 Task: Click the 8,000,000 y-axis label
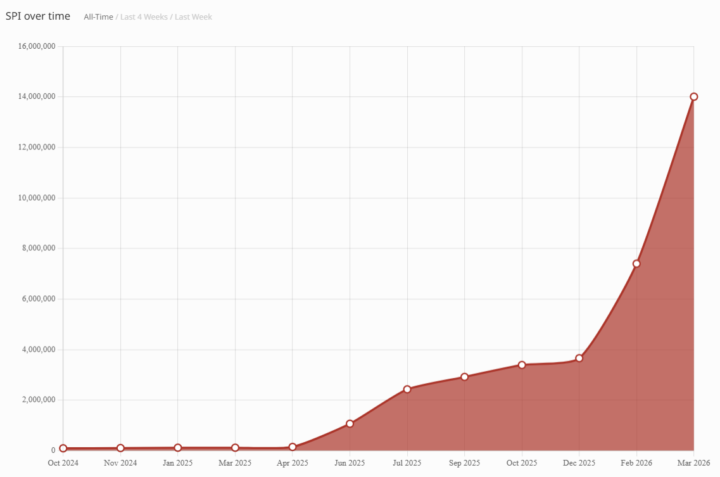(39, 248)
